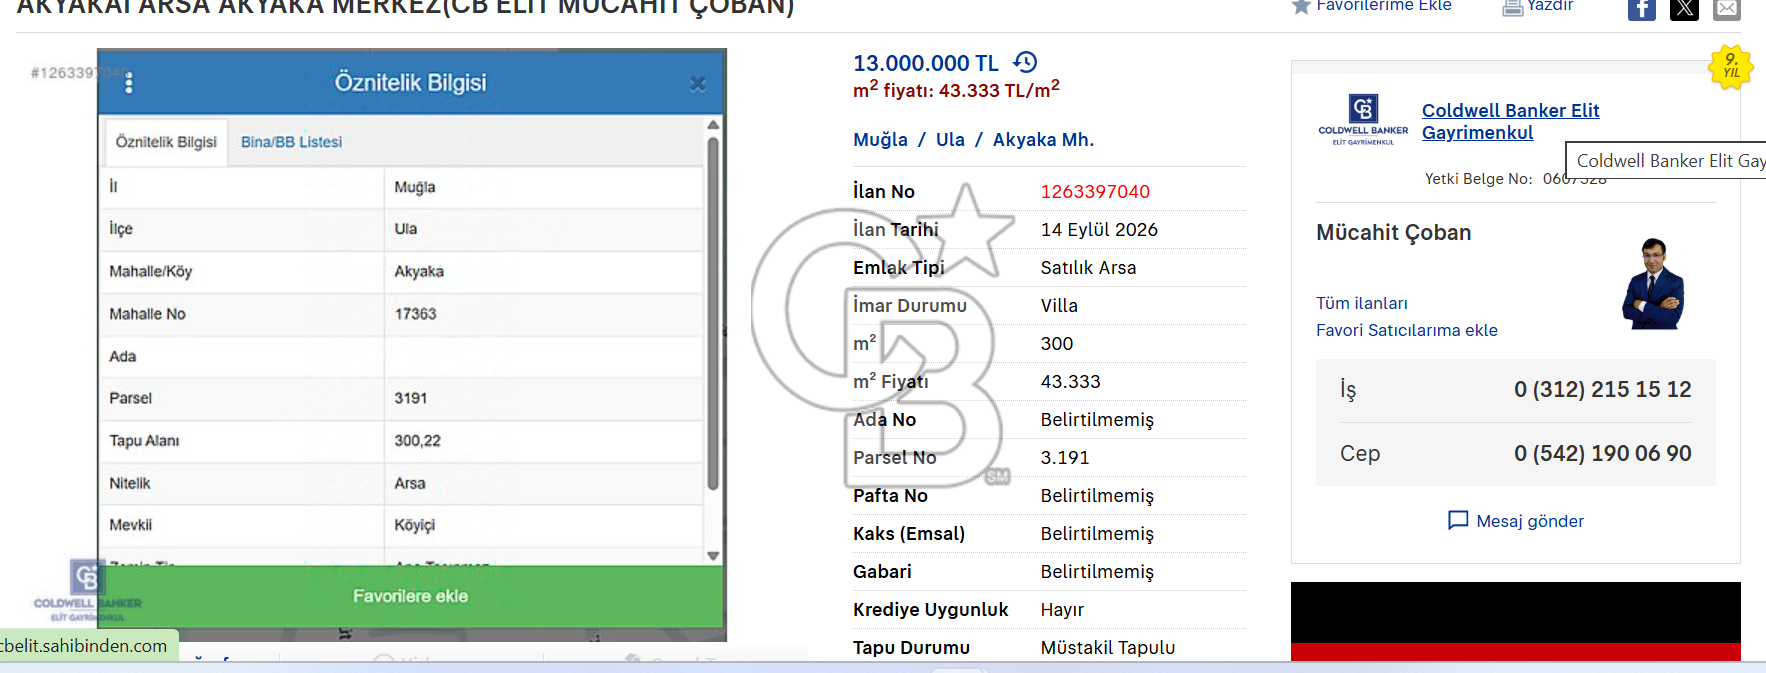This screenshot has height=673, width=1766.
Task: Click the Cep phone number 0 (542) 190 06 90
Action: click(1602, 453)
